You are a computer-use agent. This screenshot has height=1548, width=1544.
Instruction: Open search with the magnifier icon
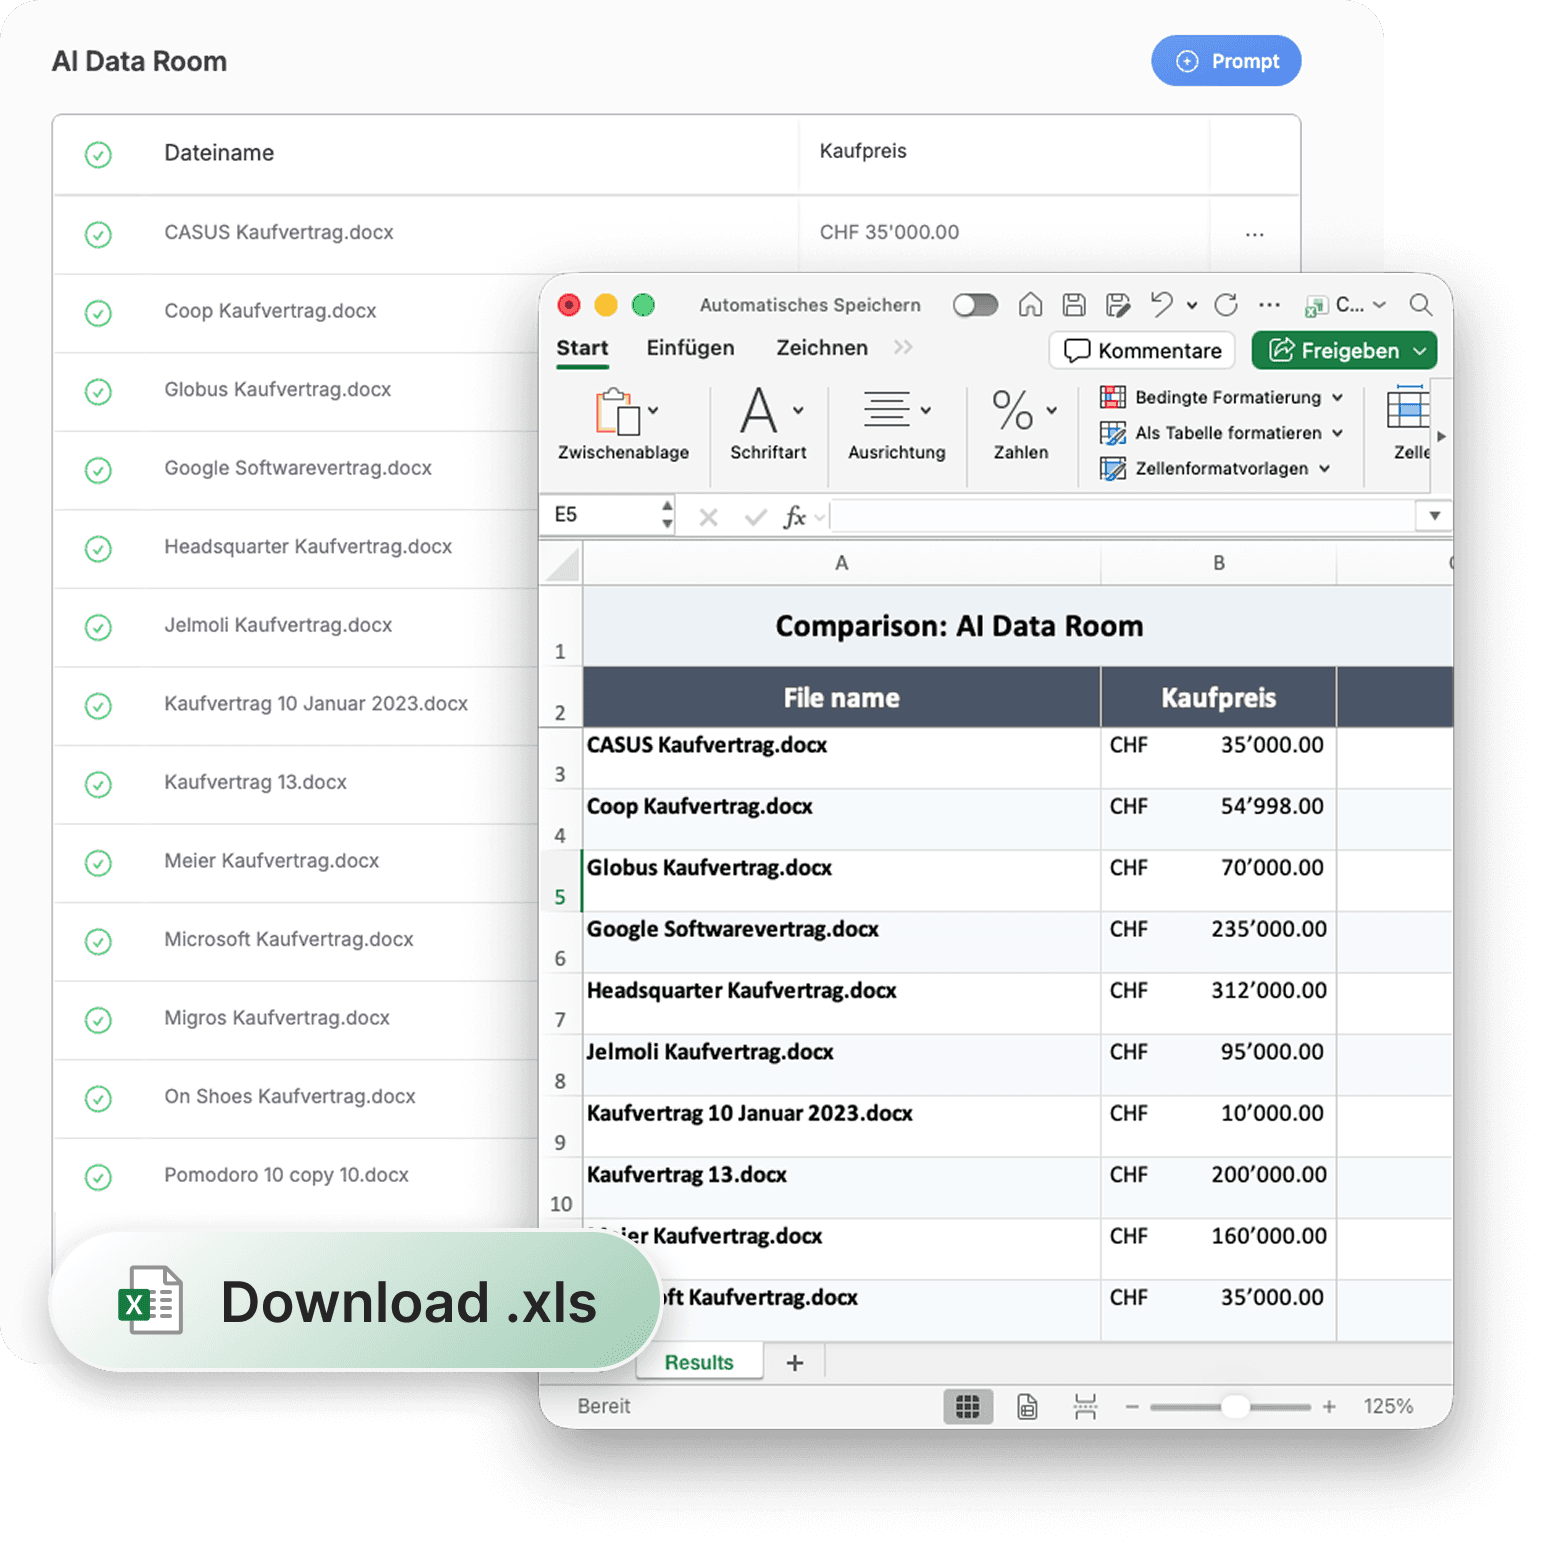[1421, 305]
